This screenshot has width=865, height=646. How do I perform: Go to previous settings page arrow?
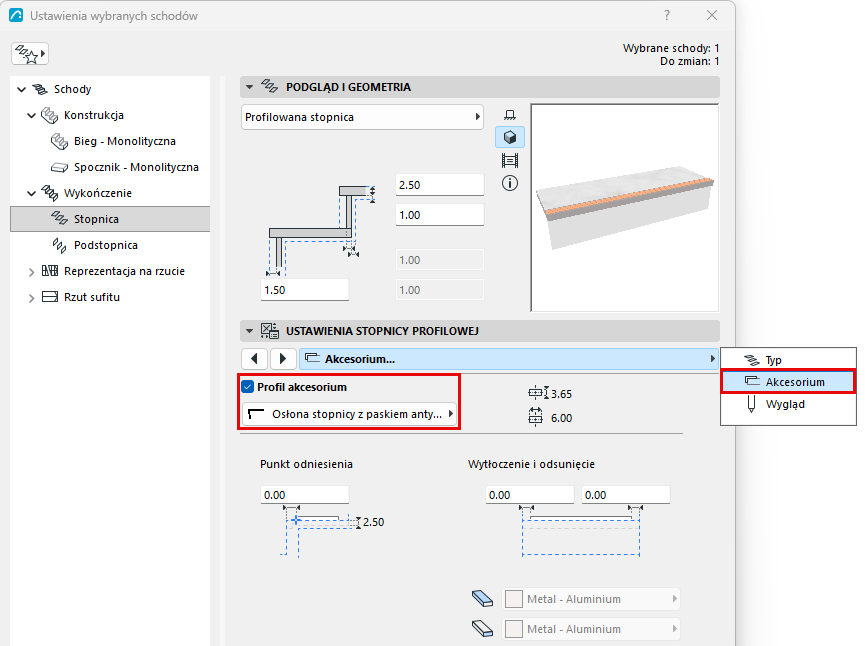[x=254, y=359]
